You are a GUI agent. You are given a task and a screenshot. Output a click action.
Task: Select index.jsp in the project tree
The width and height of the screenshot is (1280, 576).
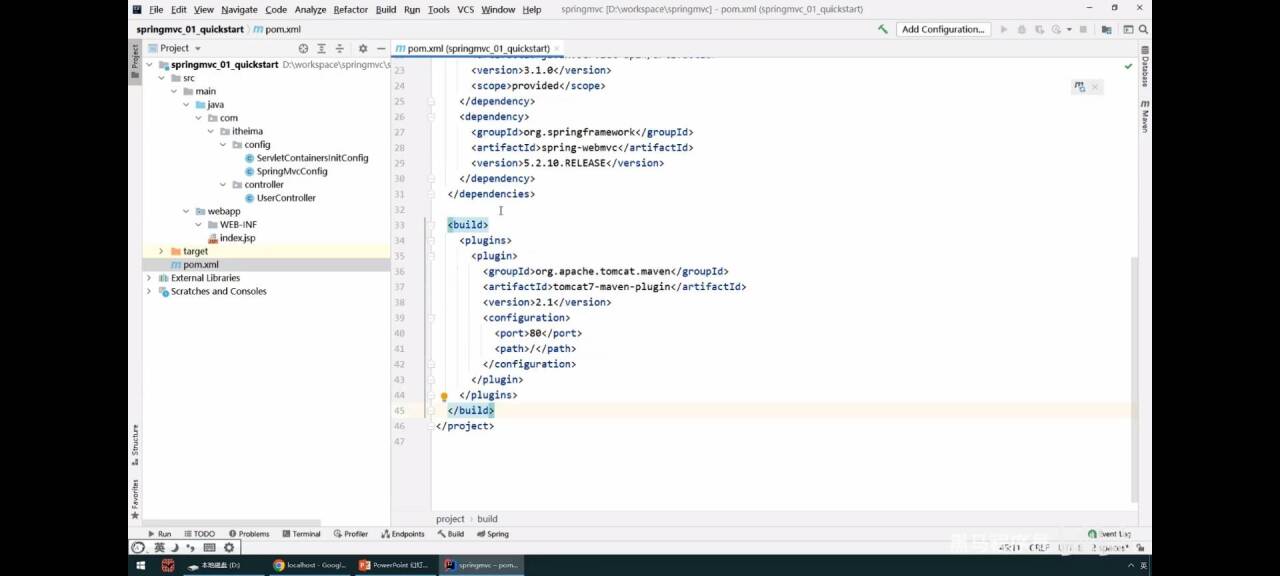coord(231,238)
